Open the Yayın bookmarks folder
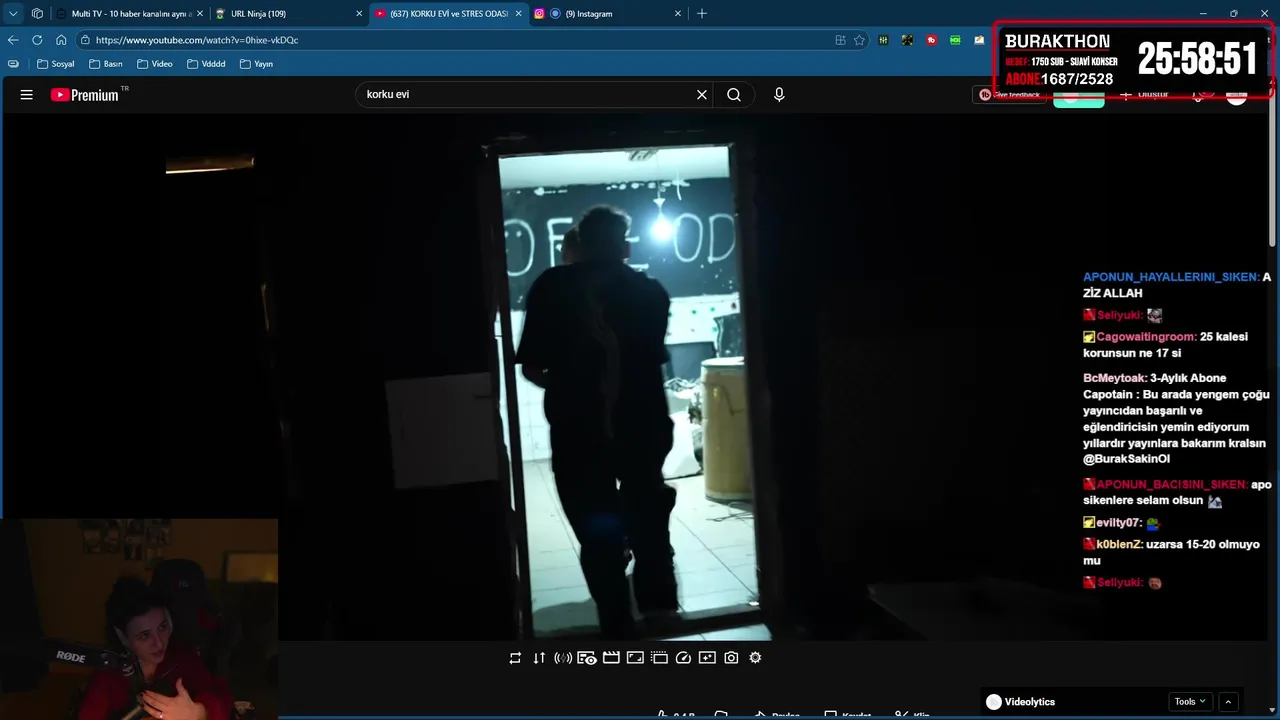Image resolution: width=1280 pixels, height=720 pixels. coord(256,64)
